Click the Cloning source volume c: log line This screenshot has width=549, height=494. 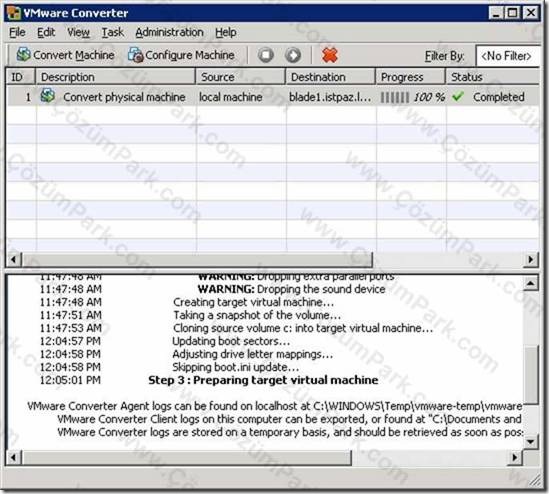(x=303, y=328)
